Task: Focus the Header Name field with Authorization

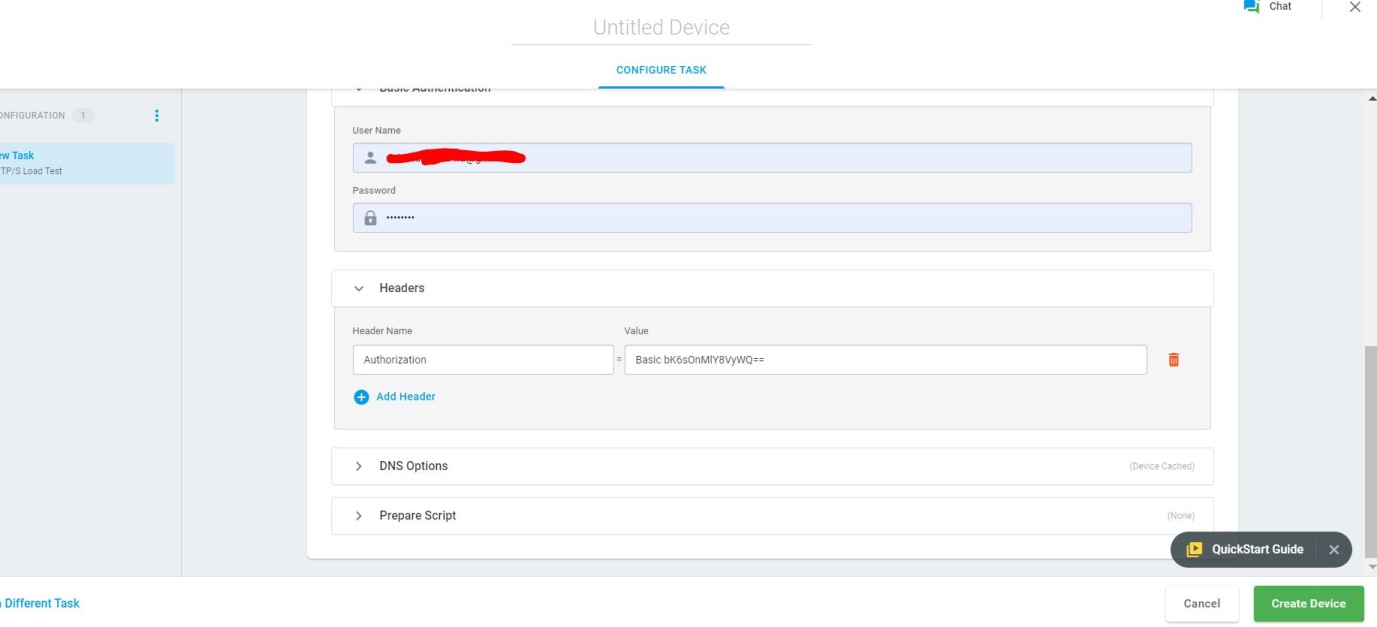Action: pos(482,360)
